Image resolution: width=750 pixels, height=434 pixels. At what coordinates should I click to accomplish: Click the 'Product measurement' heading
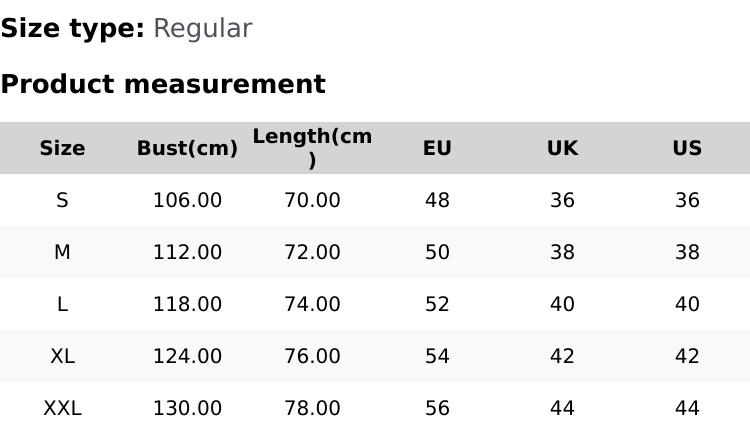(163, 84)
